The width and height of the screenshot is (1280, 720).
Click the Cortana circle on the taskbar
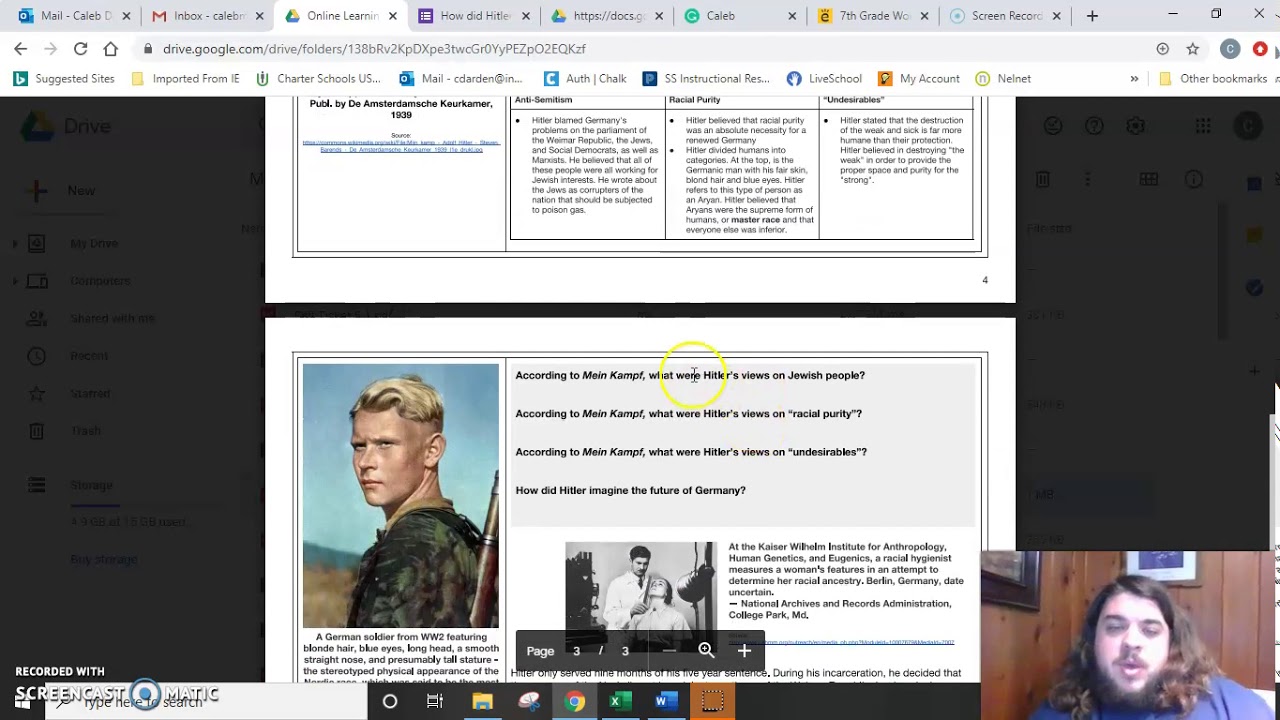click(390, 702)
